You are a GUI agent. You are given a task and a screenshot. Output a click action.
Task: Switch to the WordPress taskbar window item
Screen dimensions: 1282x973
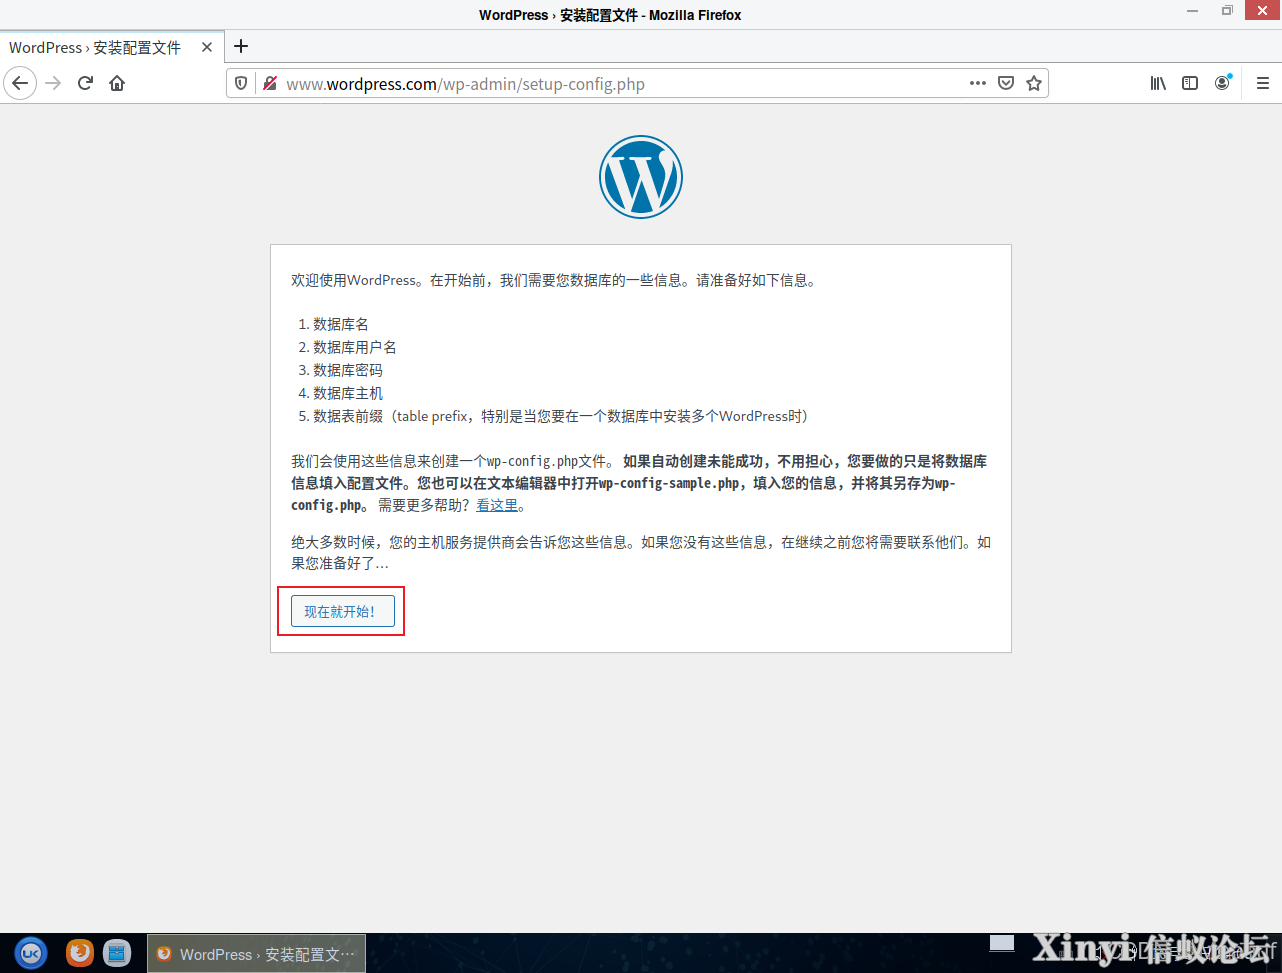pos(256,954)
